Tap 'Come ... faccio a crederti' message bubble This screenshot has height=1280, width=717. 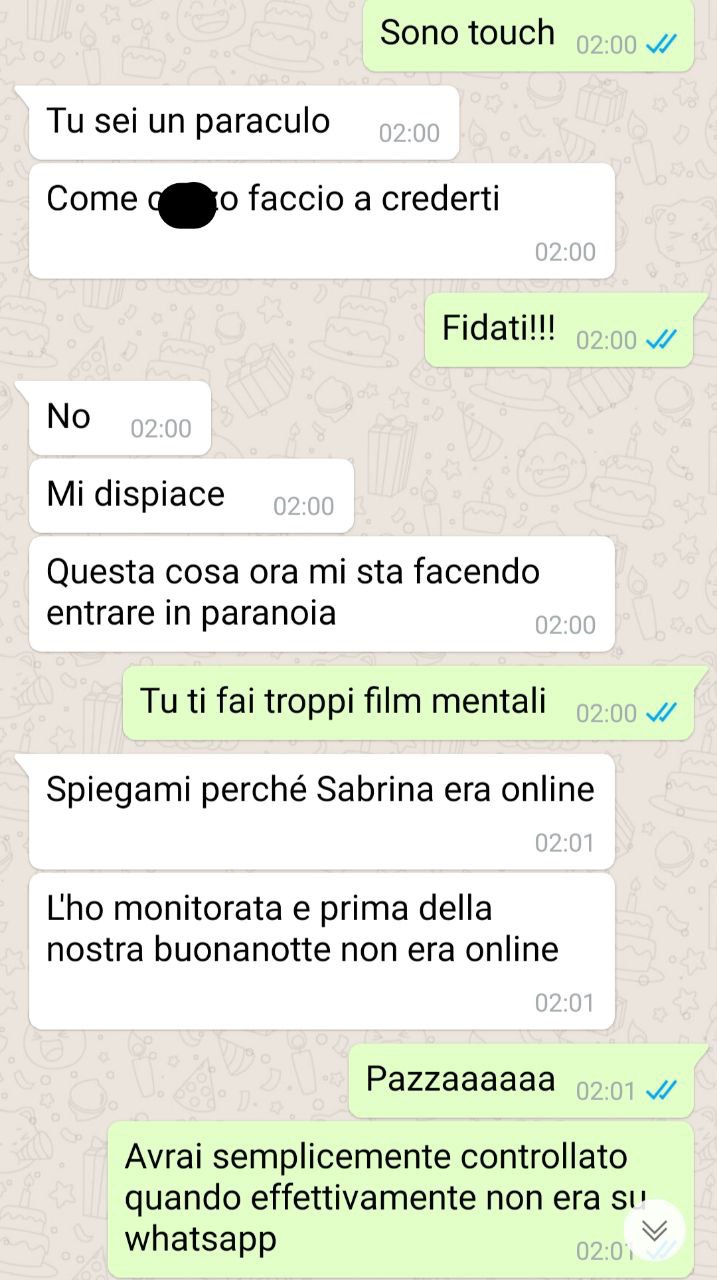coord(321,221)
